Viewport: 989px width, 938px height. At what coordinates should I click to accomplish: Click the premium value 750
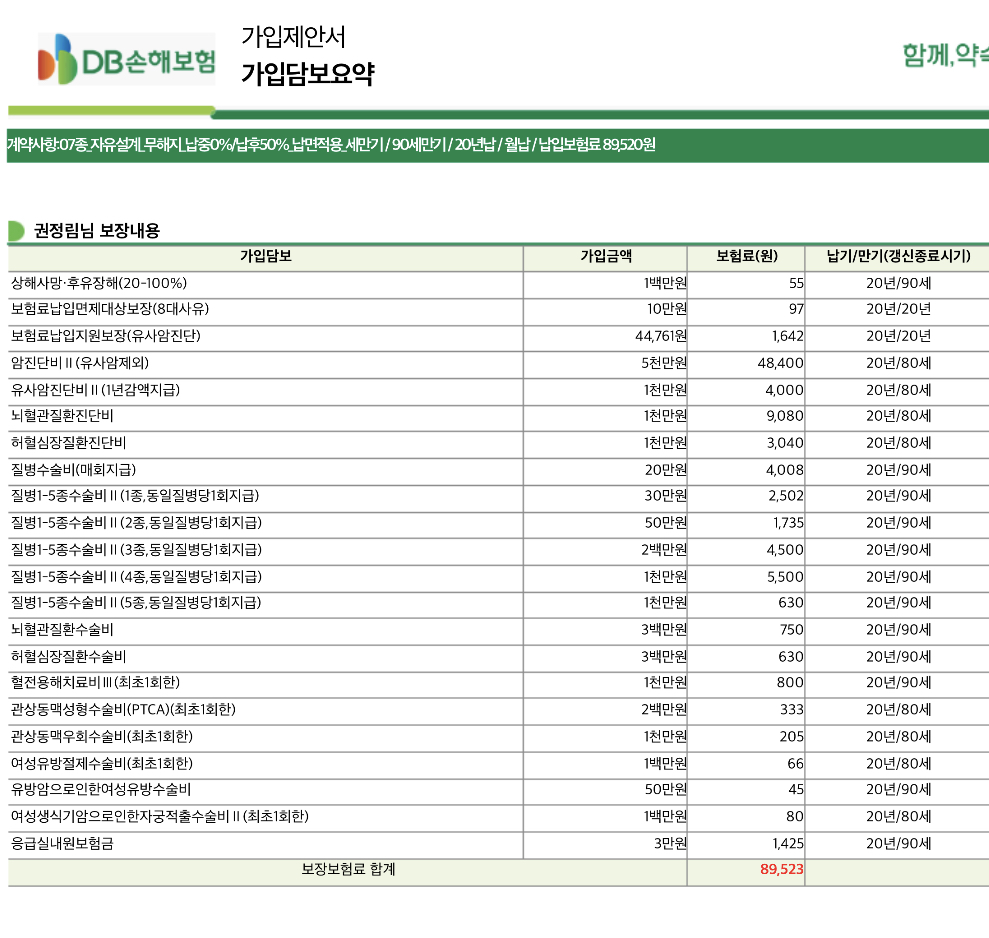791,630
